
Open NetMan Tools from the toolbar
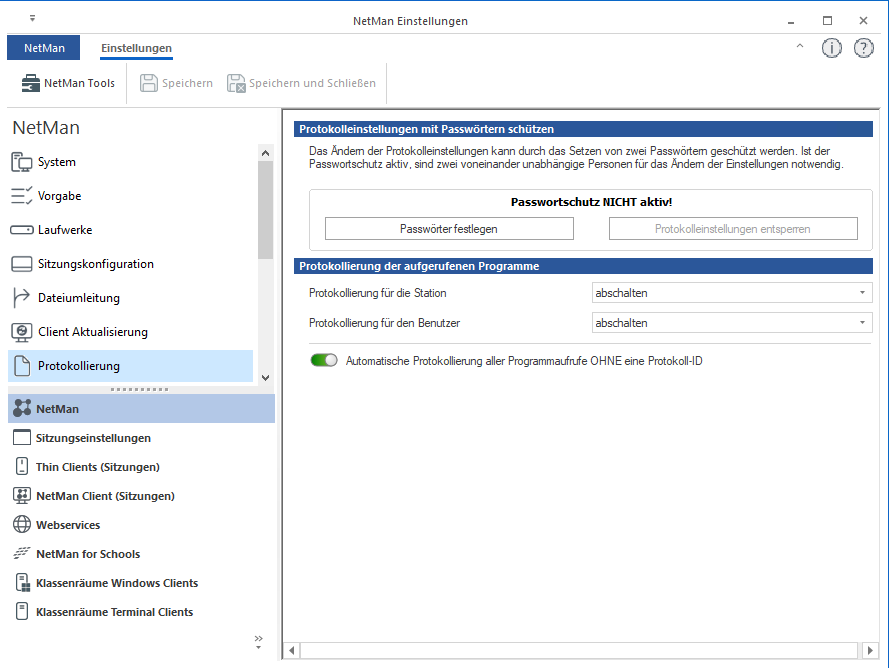[x=68, y=83]
